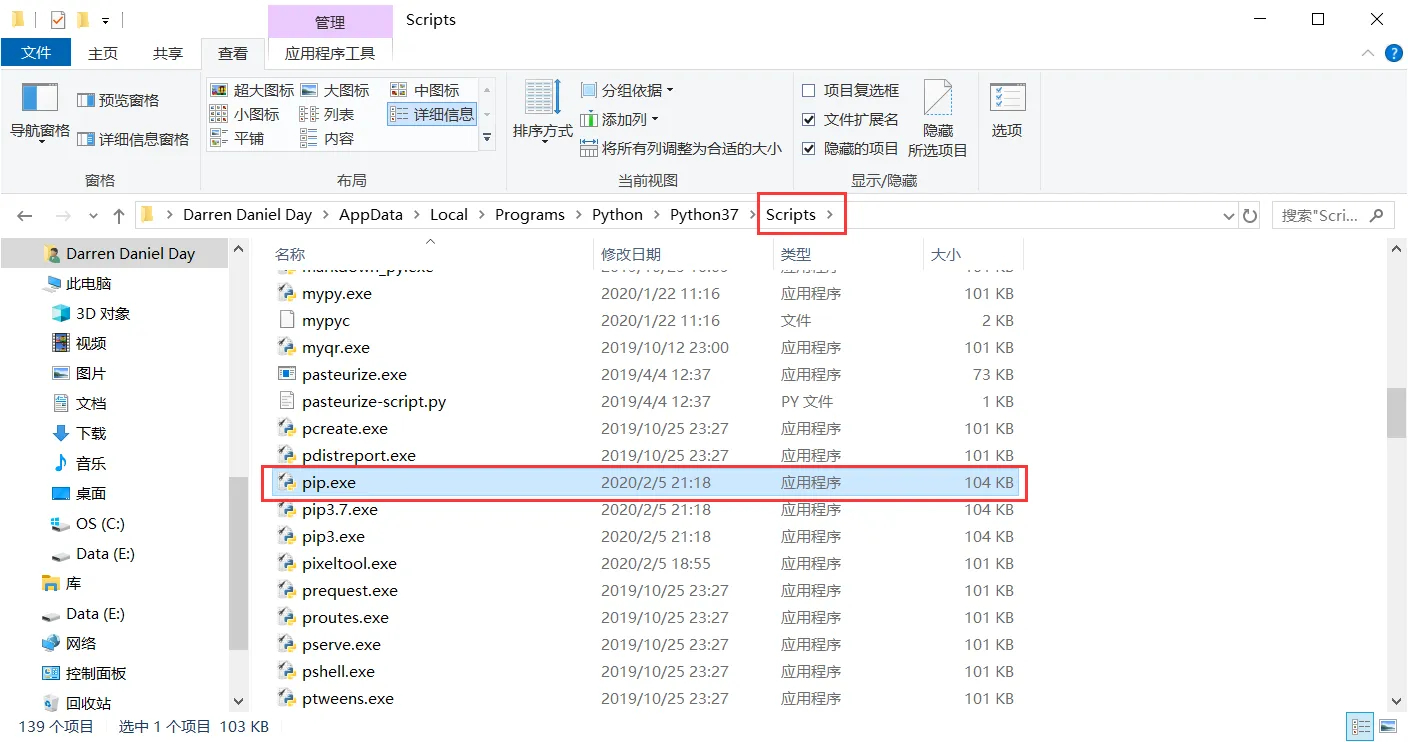Switch layout to 大图标
This screenshot has height=742, width=1408.
click(335, 90)
